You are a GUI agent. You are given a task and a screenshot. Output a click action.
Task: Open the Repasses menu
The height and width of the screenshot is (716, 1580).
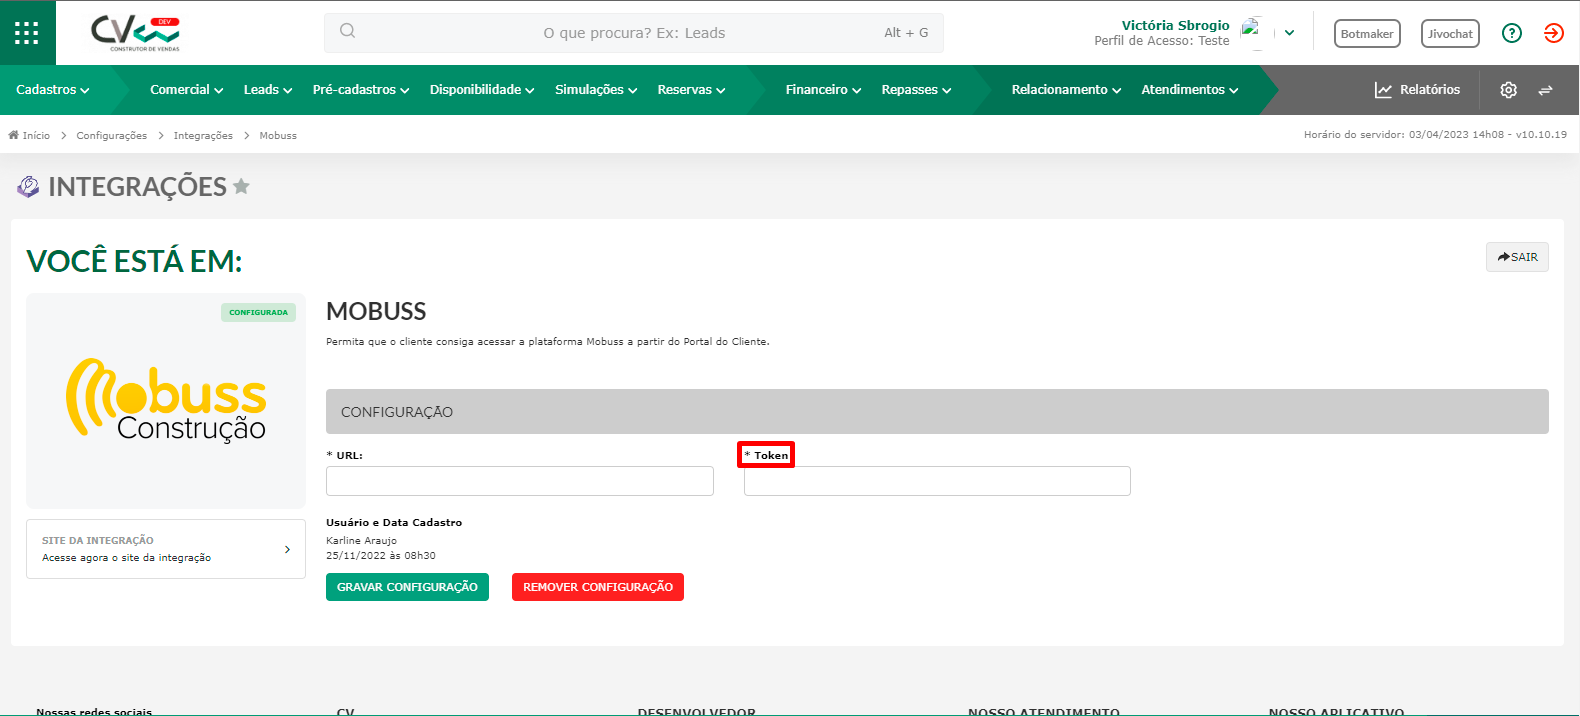coord(916,90)
